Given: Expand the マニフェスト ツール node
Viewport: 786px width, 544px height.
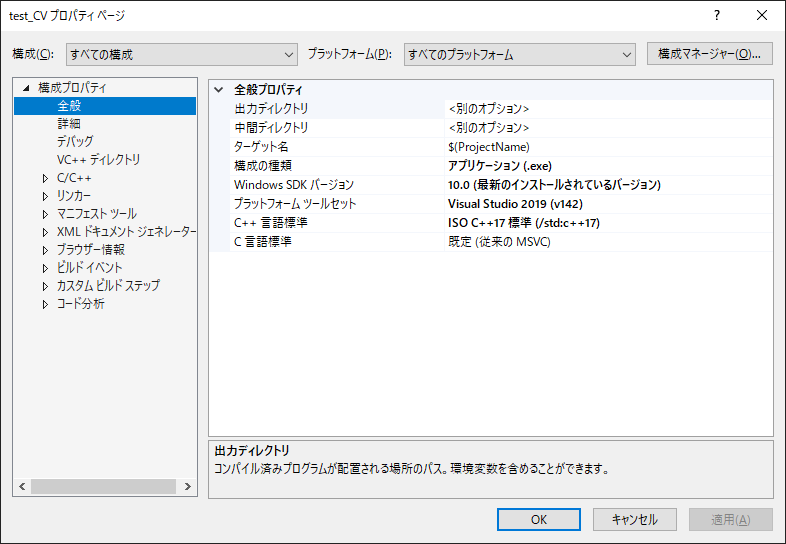Looking at the screenshot, I should (45, 214).
